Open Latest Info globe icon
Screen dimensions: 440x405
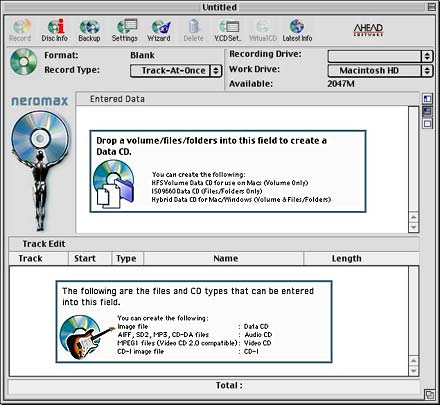[x=297, y=30]
